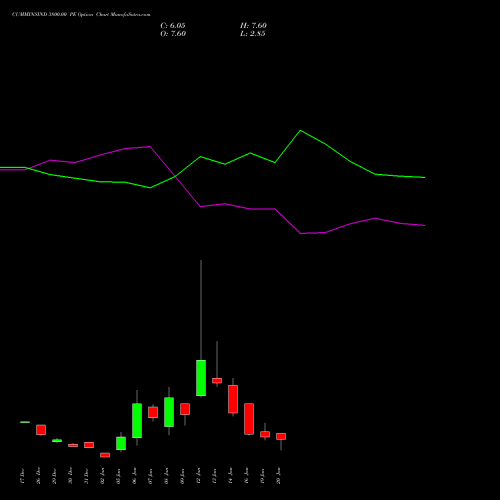Click the close value C: 6.05
Image resolution: width=500 pixels, height=500 pixels.
point(173,26)
